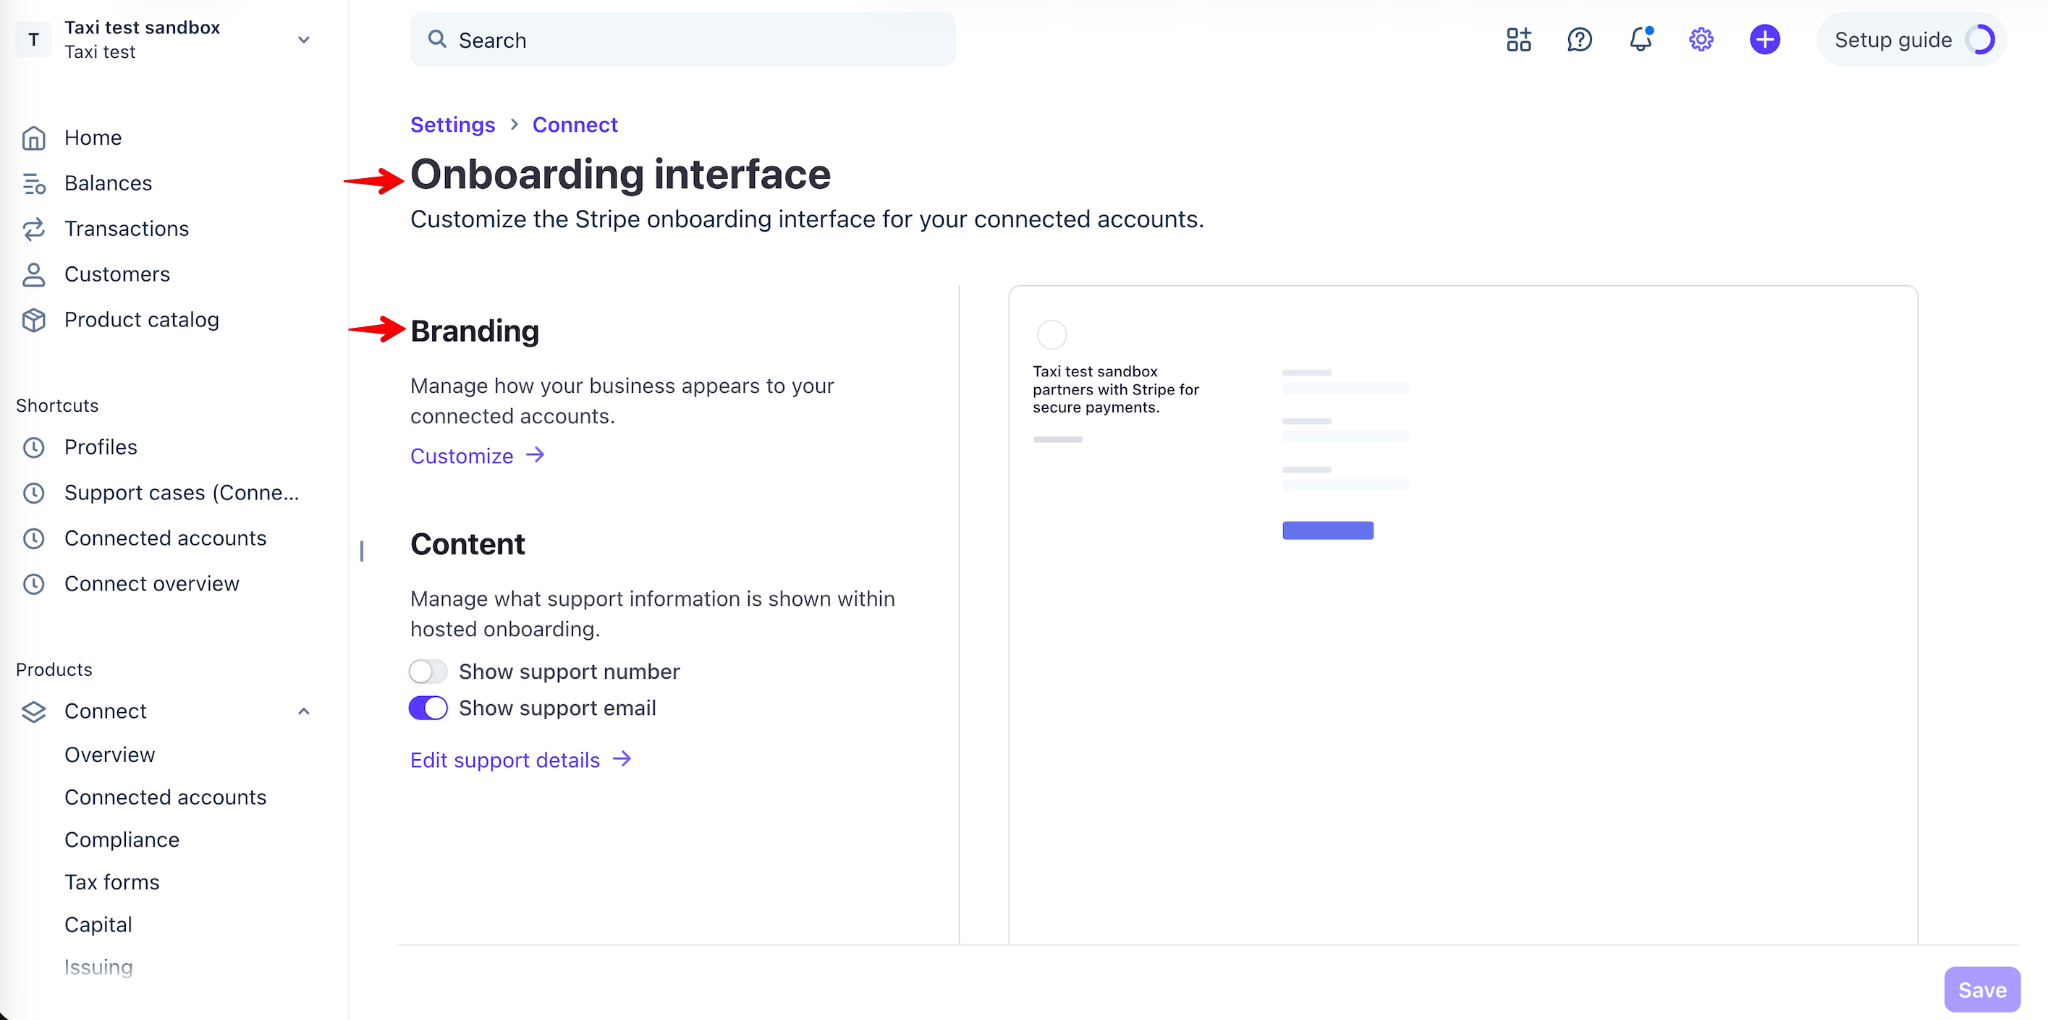Viewport: 2048px width, 1020px height.
Task: Click the onboarding preview blue button
Action: pyautogui.click(x=1328, y=531)
